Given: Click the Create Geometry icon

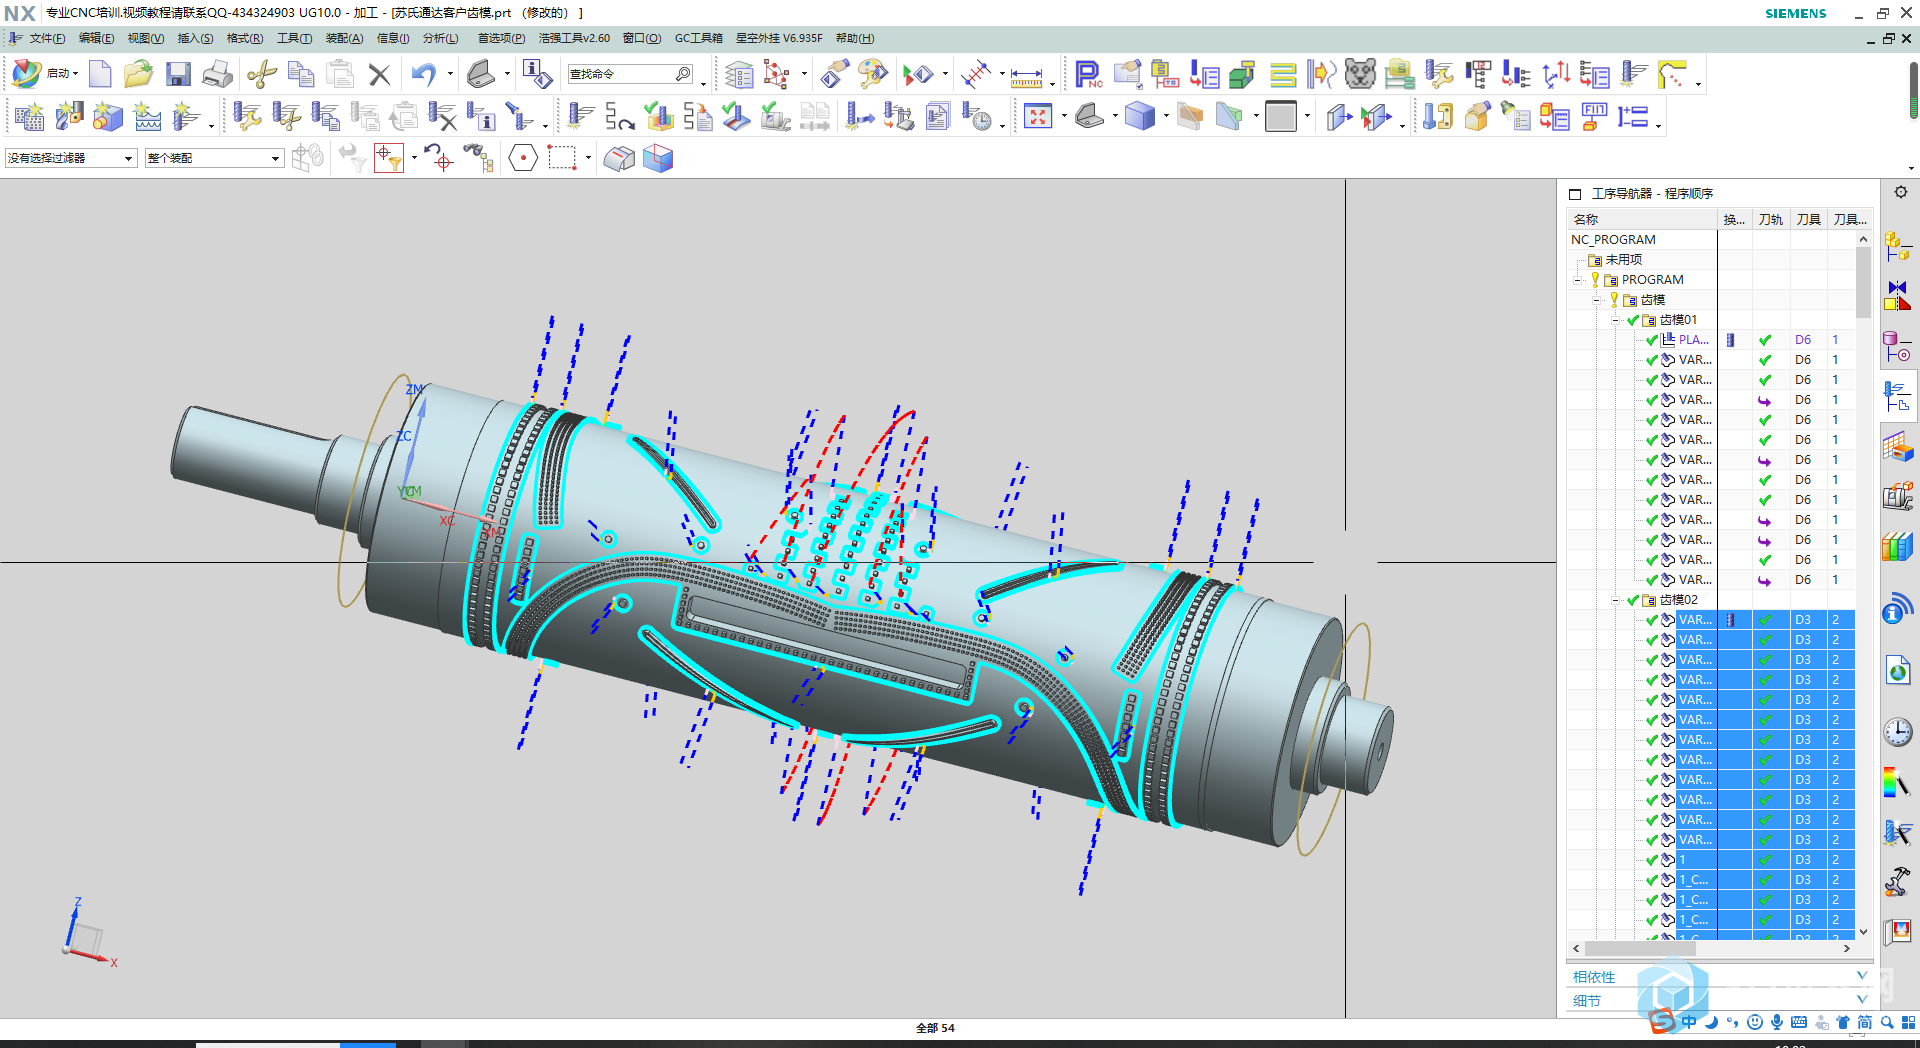Looking at the screenshot, I should click(108, 117).
